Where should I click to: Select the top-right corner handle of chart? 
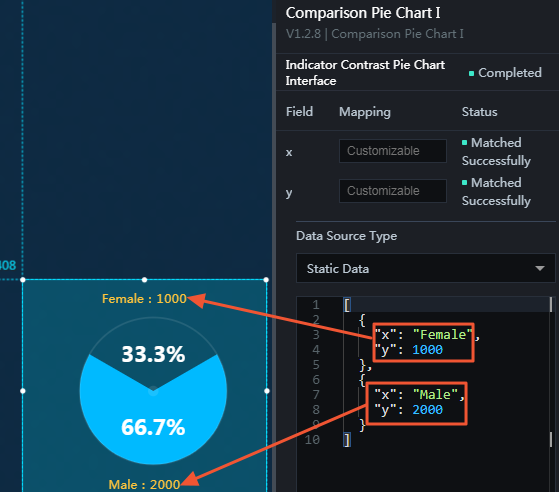(x=266, y=280)
